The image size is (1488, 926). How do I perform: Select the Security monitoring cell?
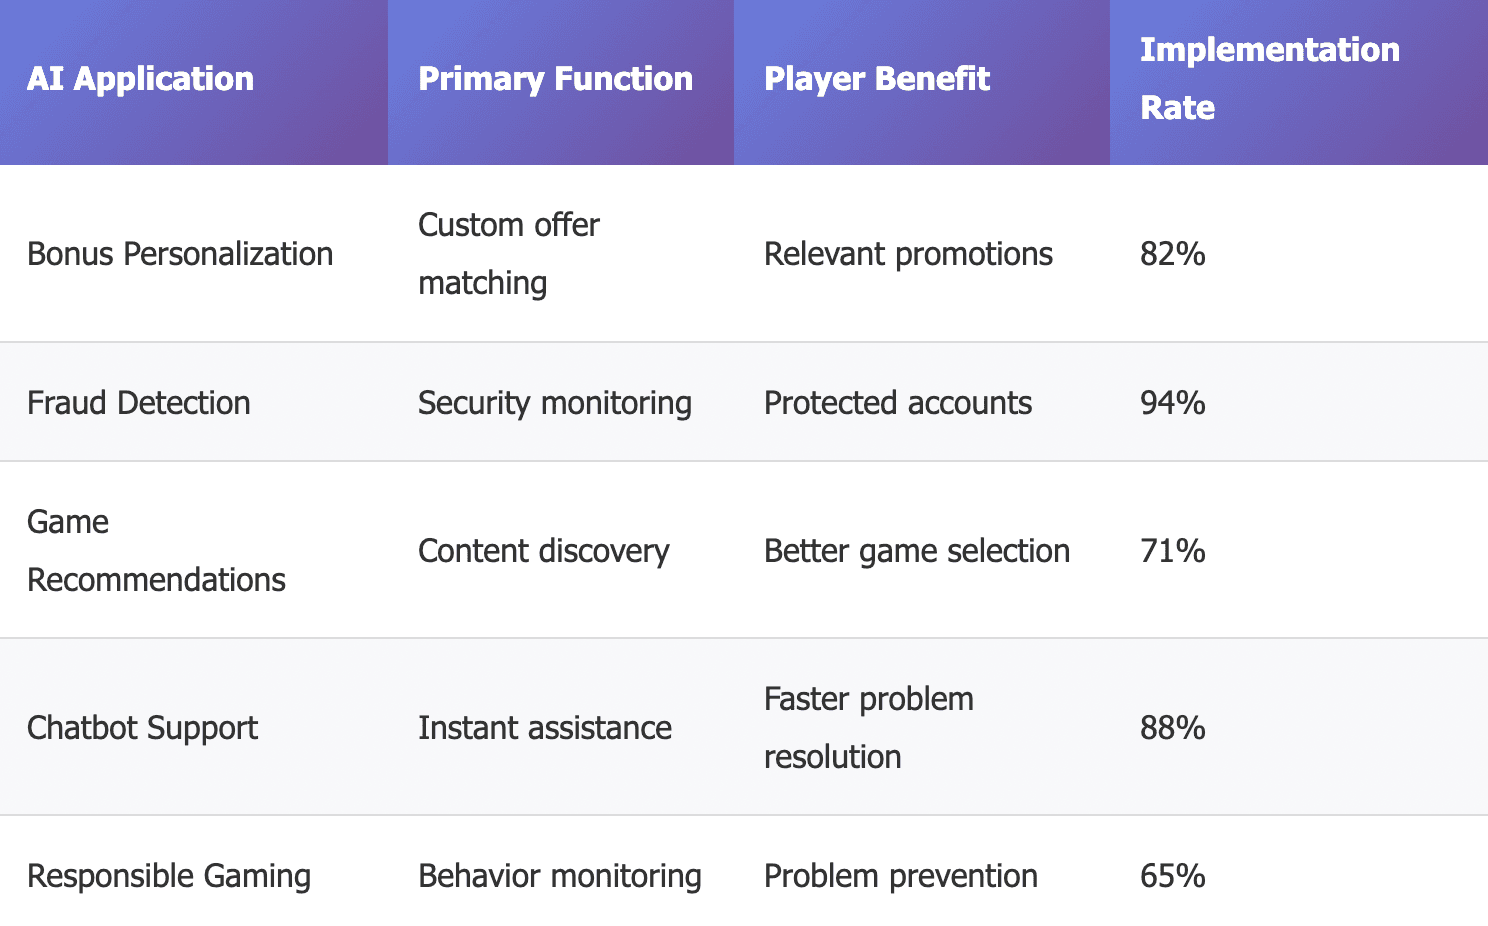554,403
